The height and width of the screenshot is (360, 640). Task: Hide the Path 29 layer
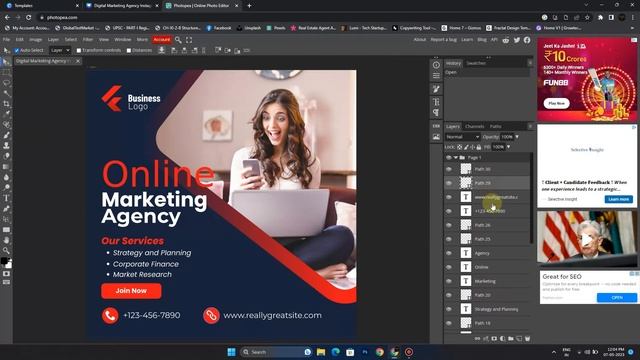[x=449, y=183]
